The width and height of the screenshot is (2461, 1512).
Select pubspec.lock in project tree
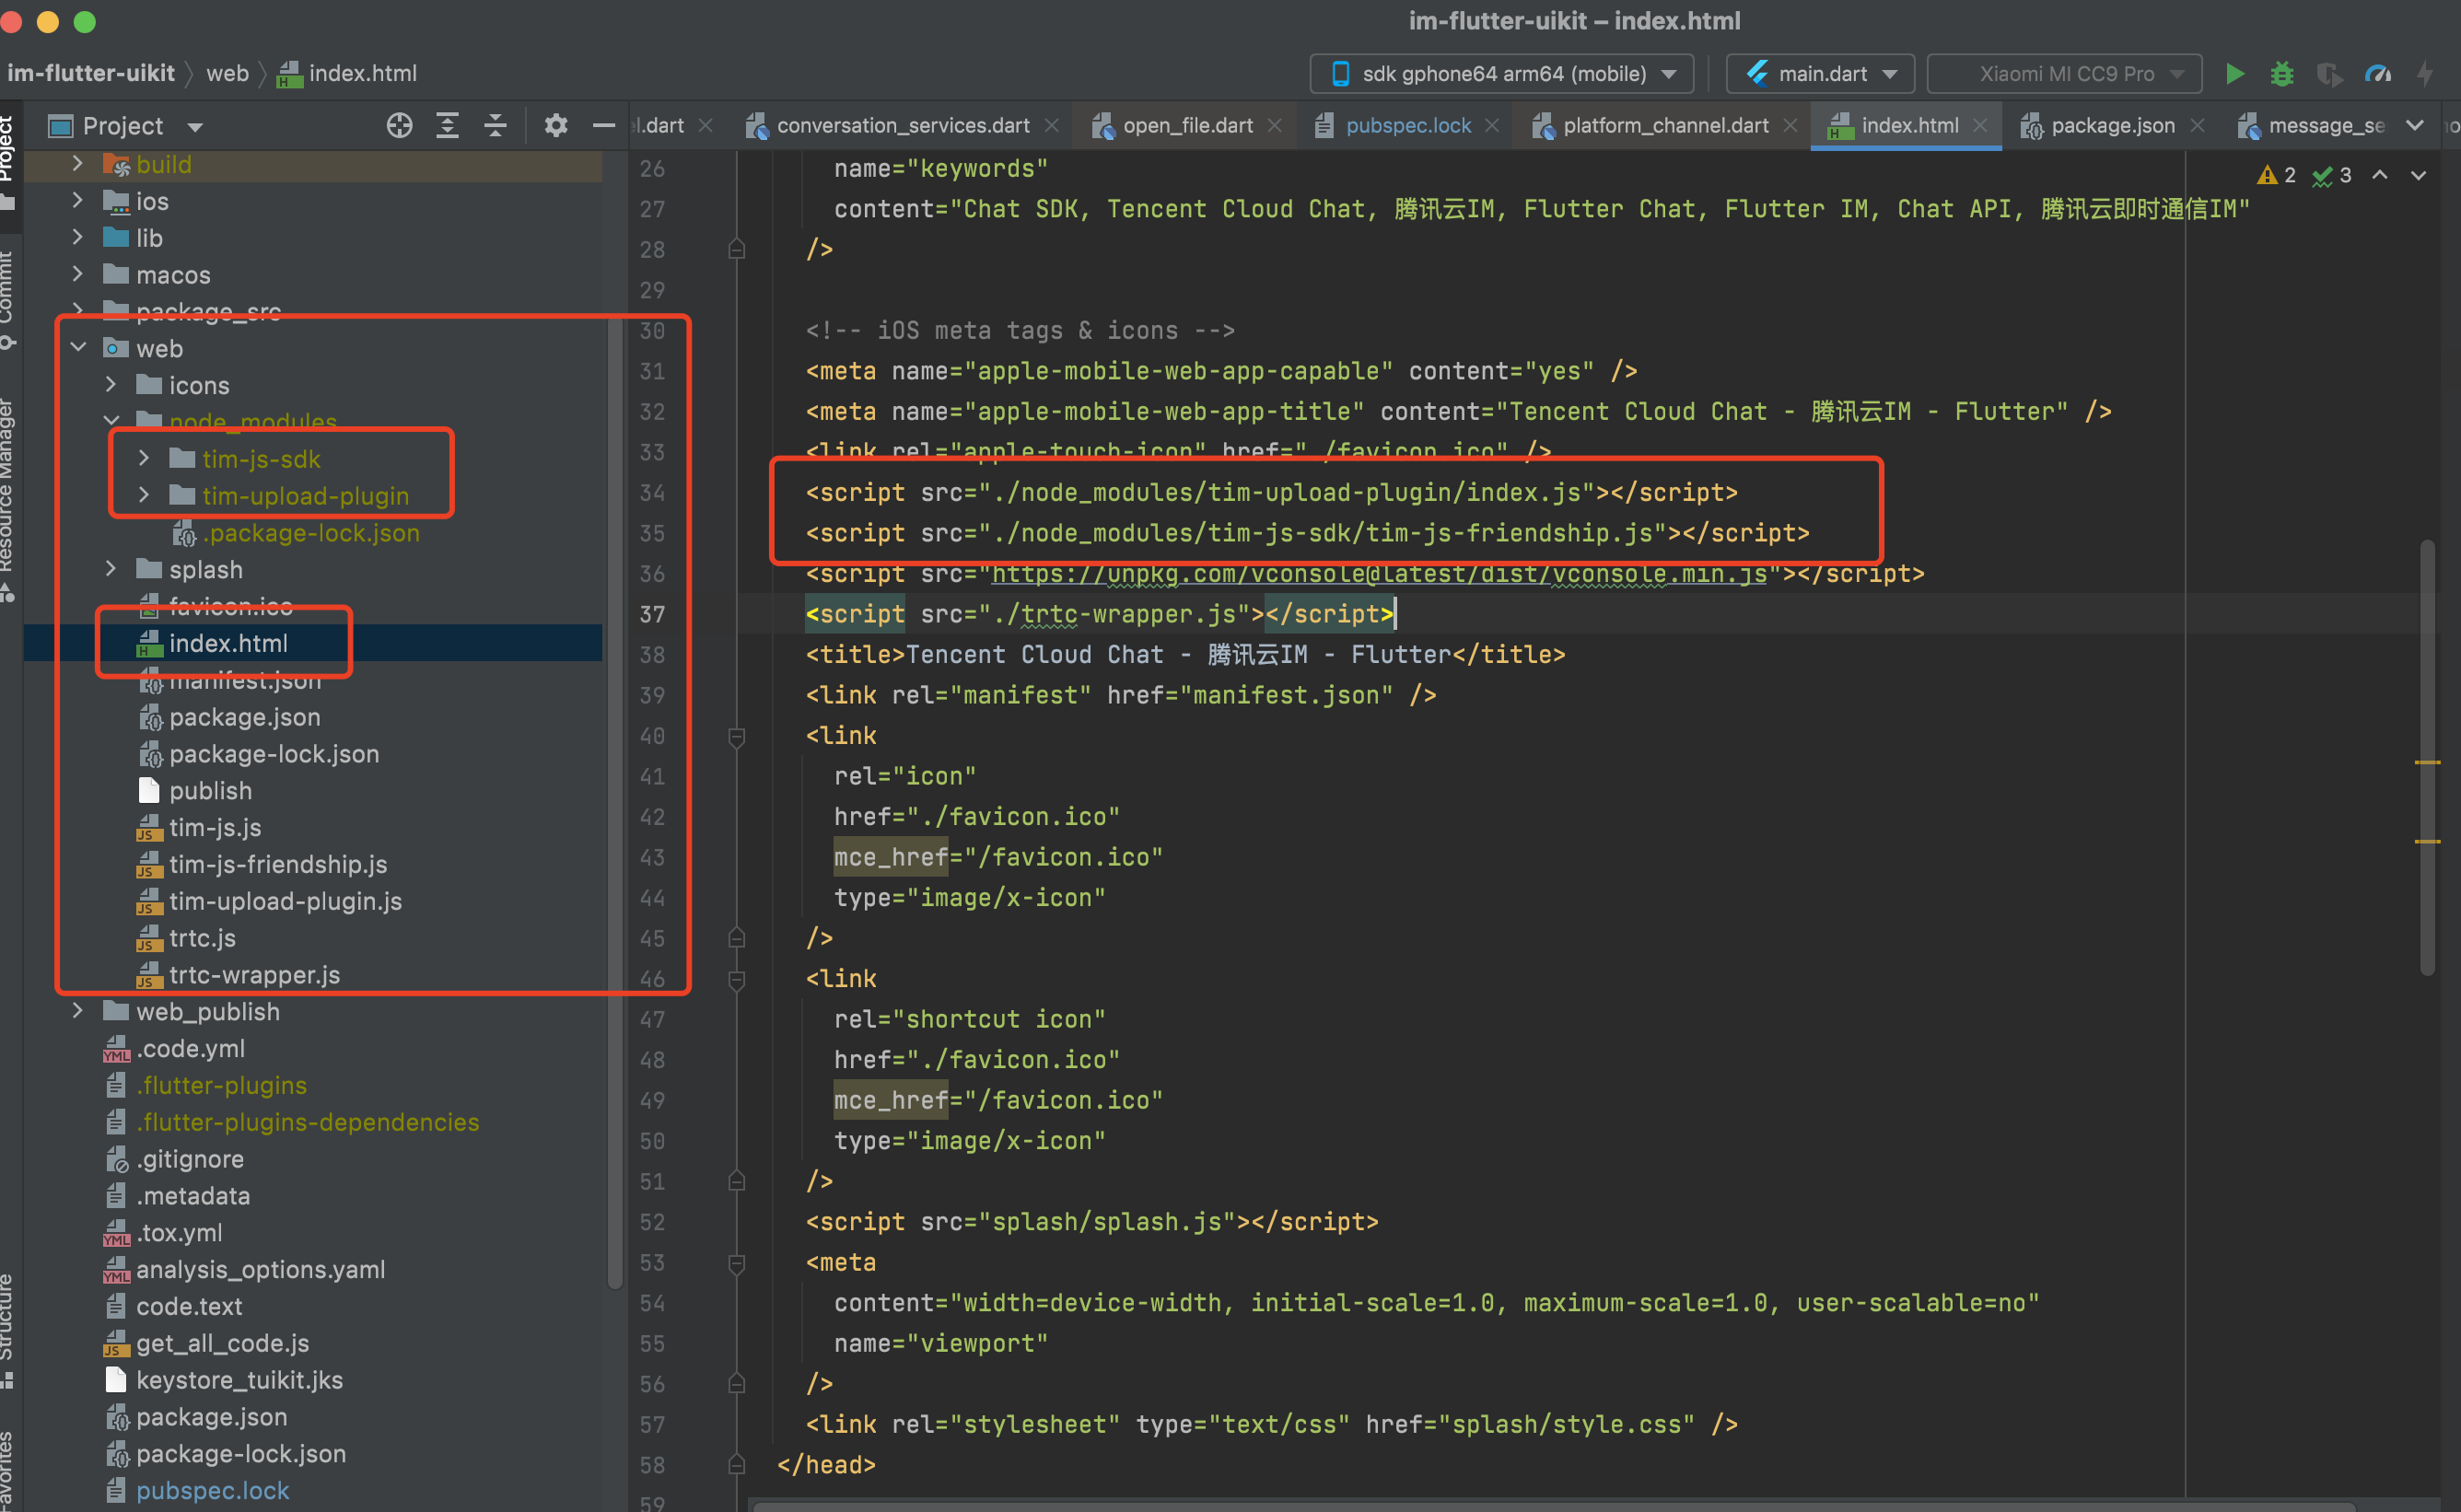(x=212, y=1490)
